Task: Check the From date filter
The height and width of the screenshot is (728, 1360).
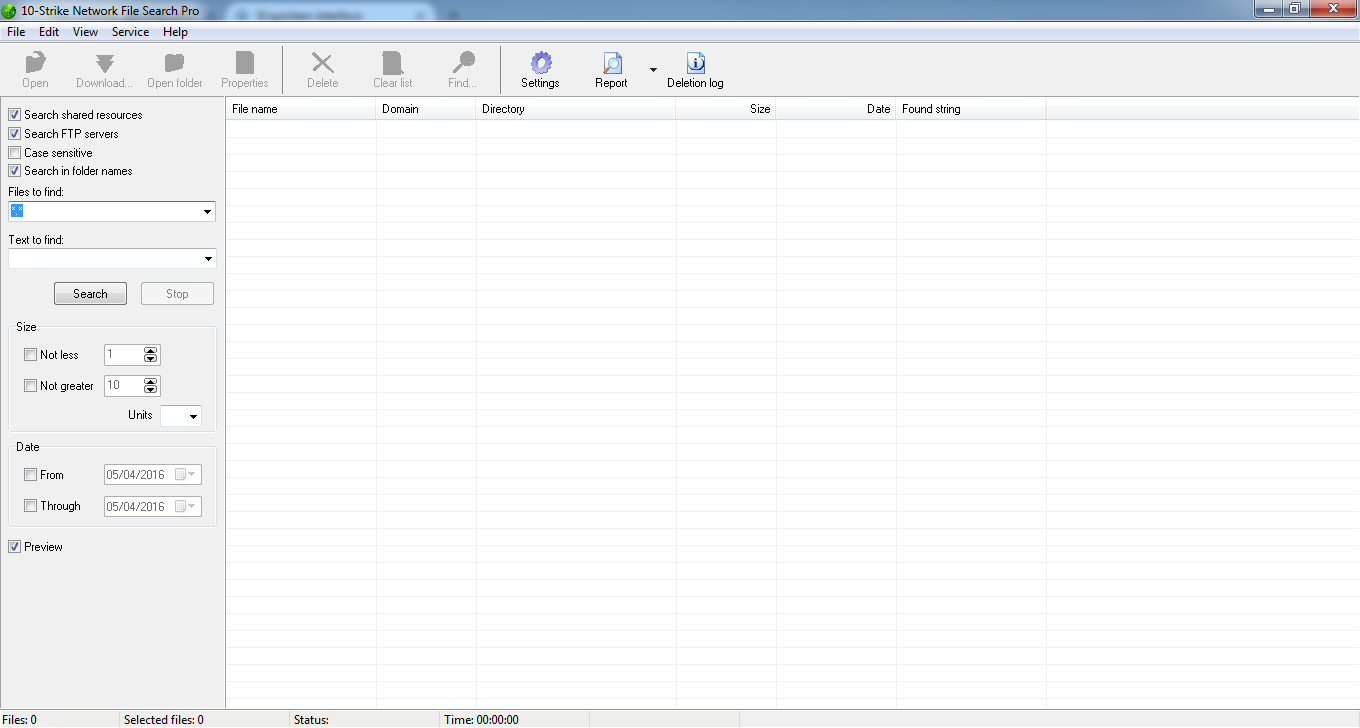Action: (x=31, y=475)
